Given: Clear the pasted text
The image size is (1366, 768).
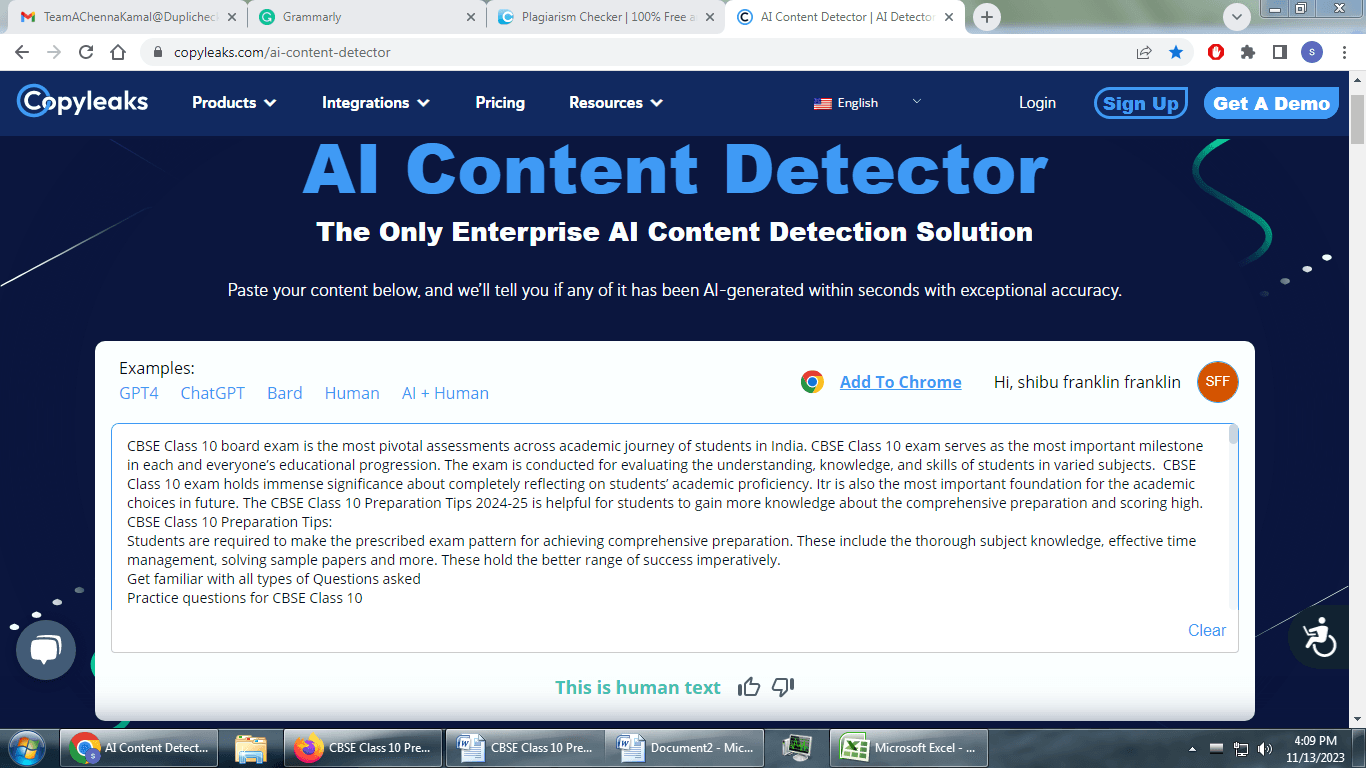Looking at the screenshot, I should point(1207,630).
